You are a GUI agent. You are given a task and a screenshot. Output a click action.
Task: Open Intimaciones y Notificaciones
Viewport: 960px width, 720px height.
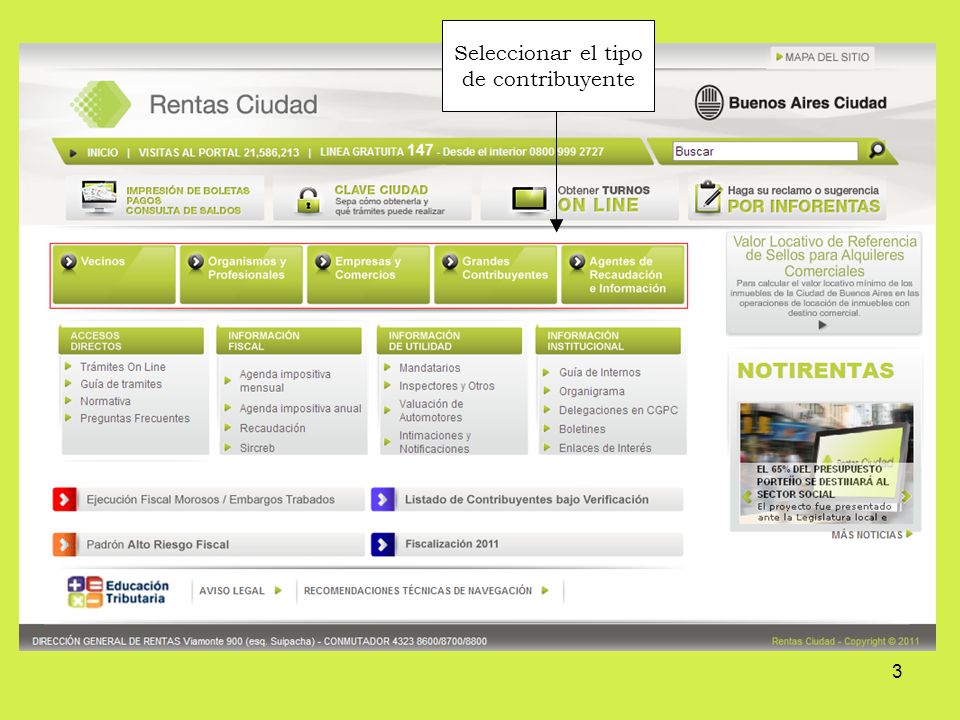click(x=435, y=442)
